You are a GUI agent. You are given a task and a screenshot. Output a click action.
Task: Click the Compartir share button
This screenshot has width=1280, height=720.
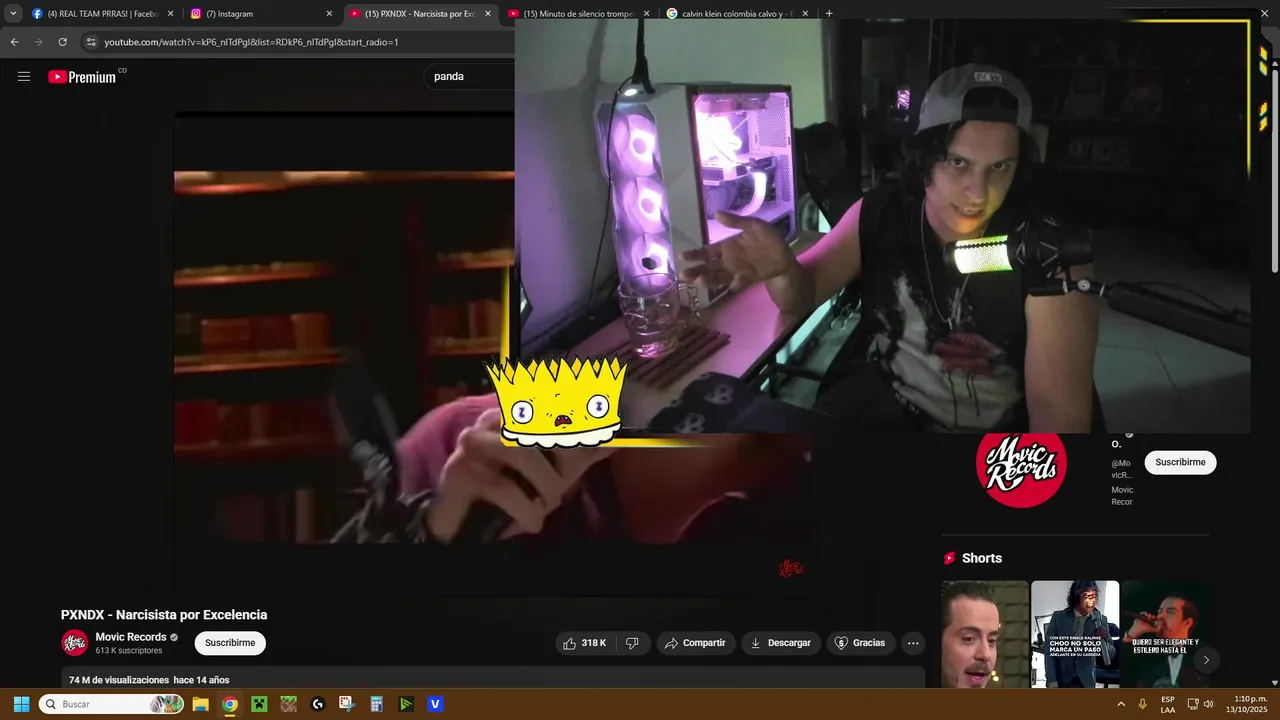click(x=695, y=643)
